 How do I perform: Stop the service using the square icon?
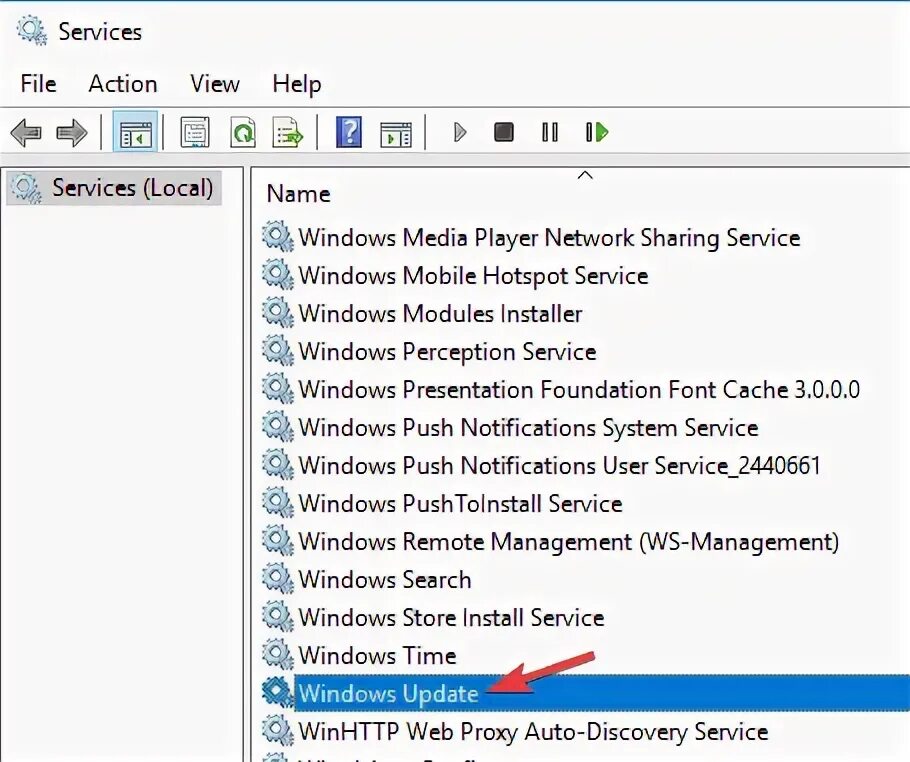(x=502, y=131)
